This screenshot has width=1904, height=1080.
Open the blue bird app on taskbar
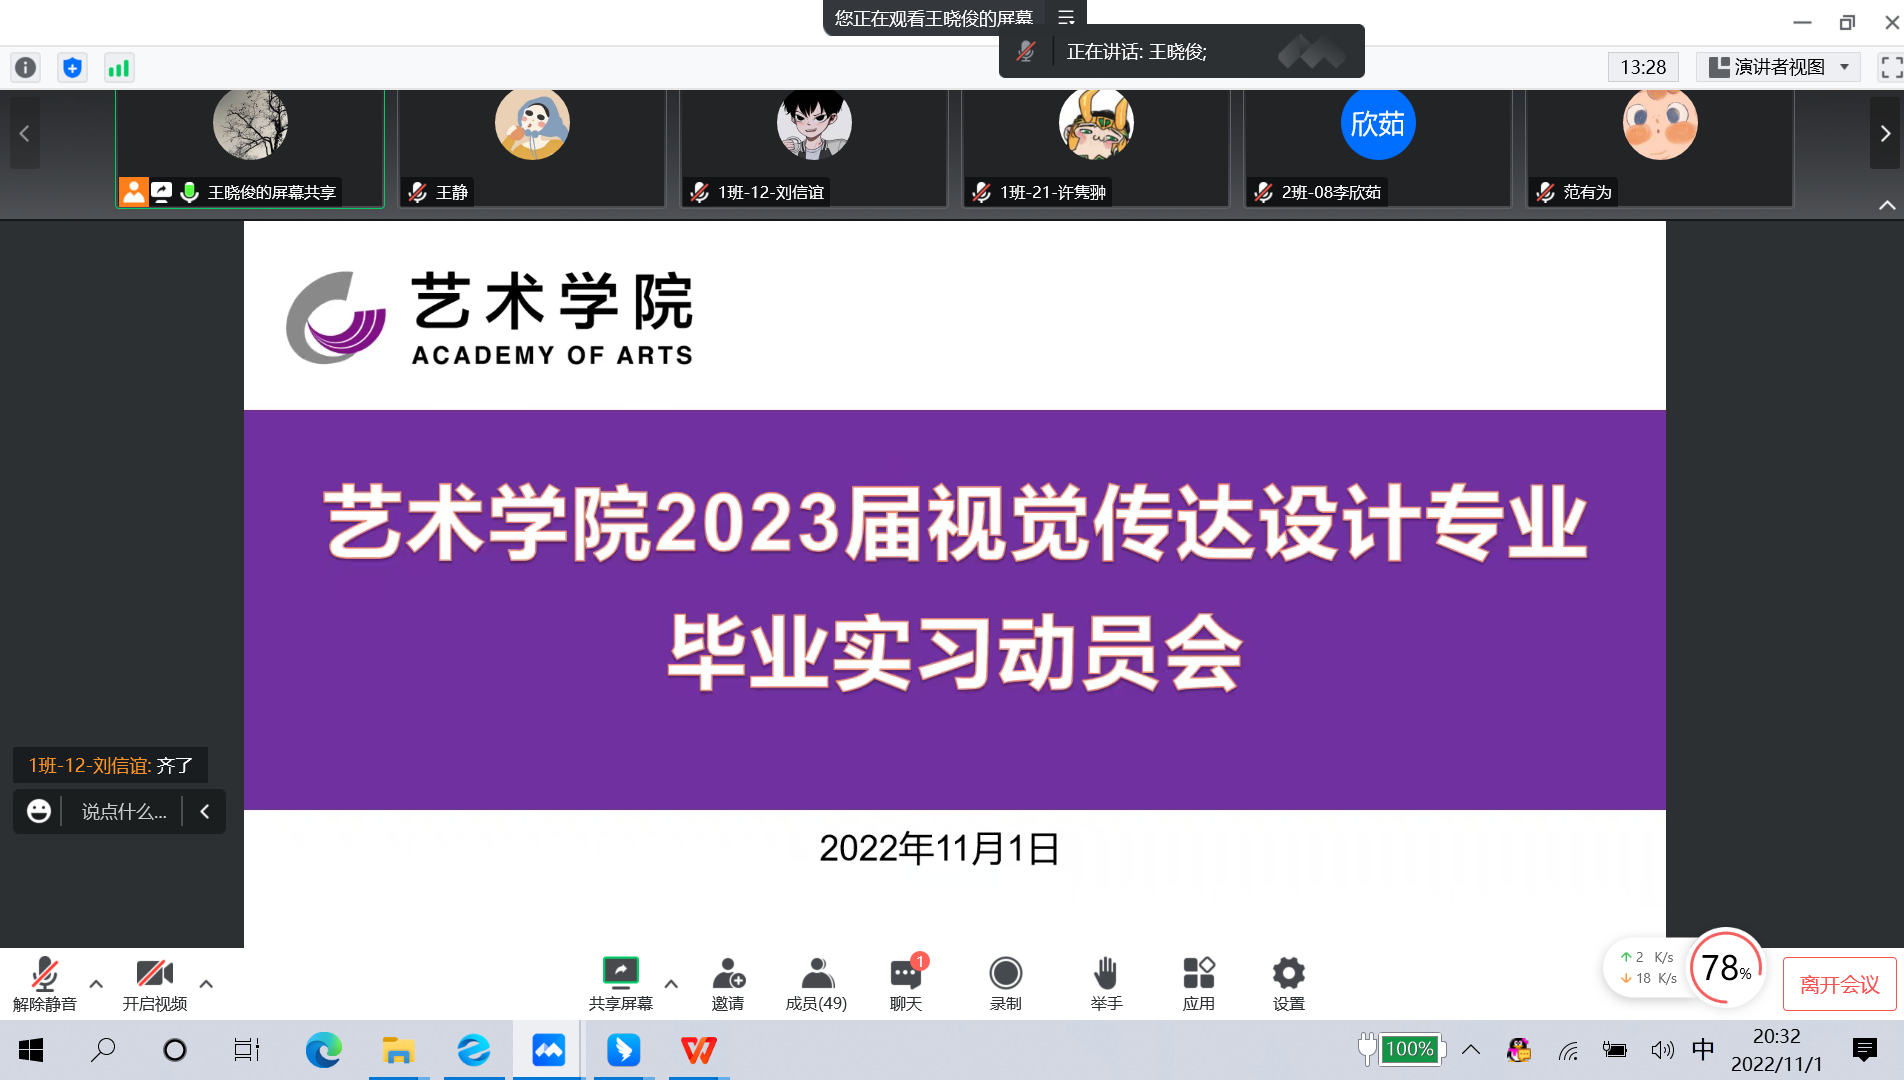pos(623,1050)
